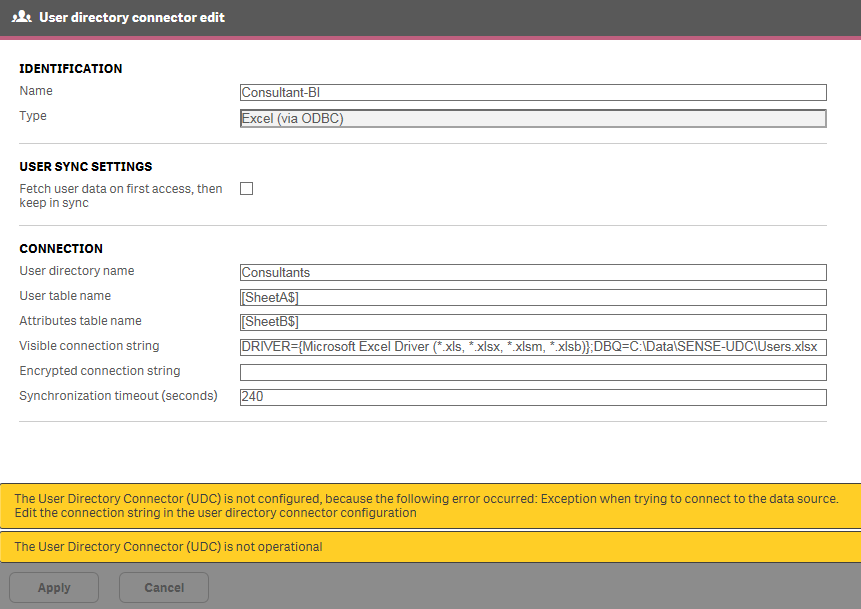861x609 pixels.
Task: Click the user directory connector icon in header
Action: click(21, 17)
